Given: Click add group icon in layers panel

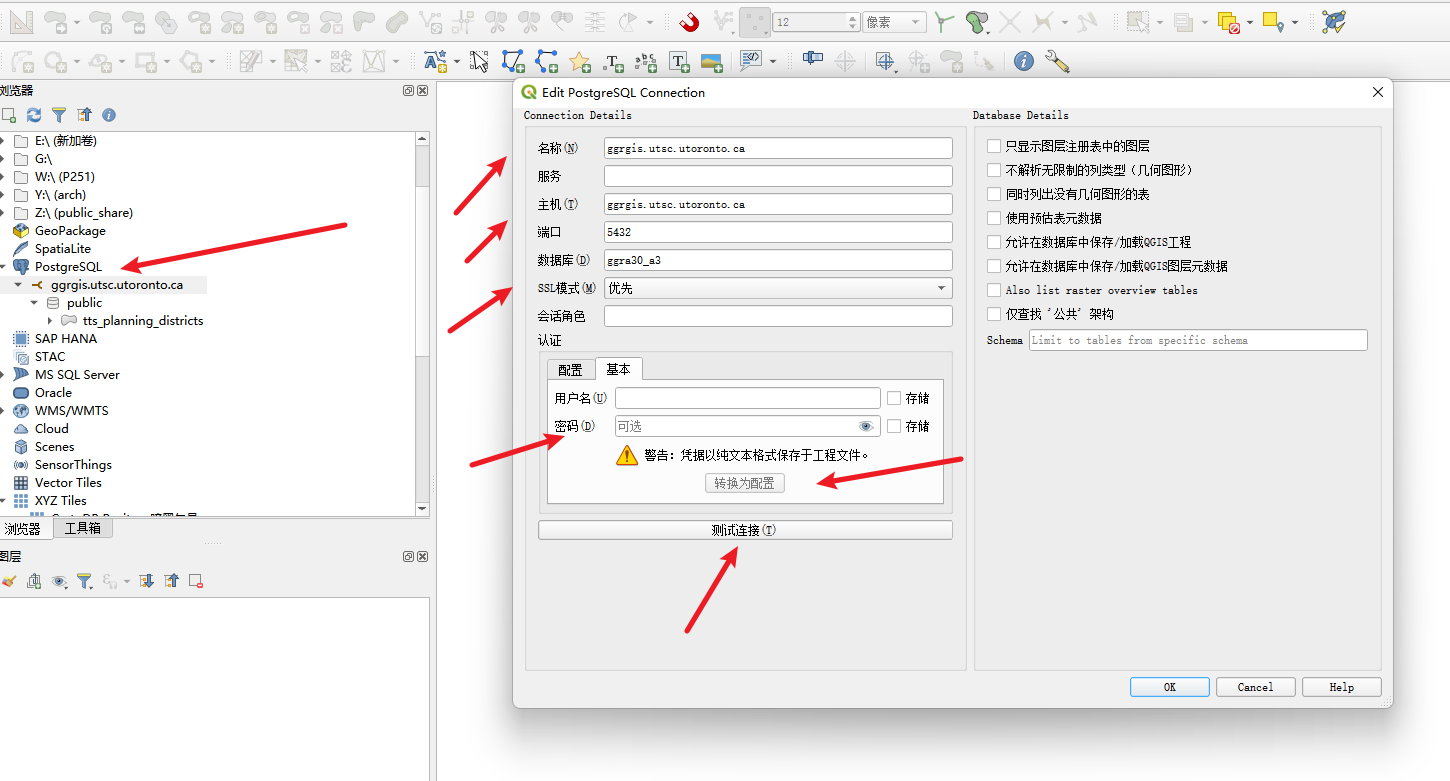Looking at the screenshot, I should coord(34,580).
